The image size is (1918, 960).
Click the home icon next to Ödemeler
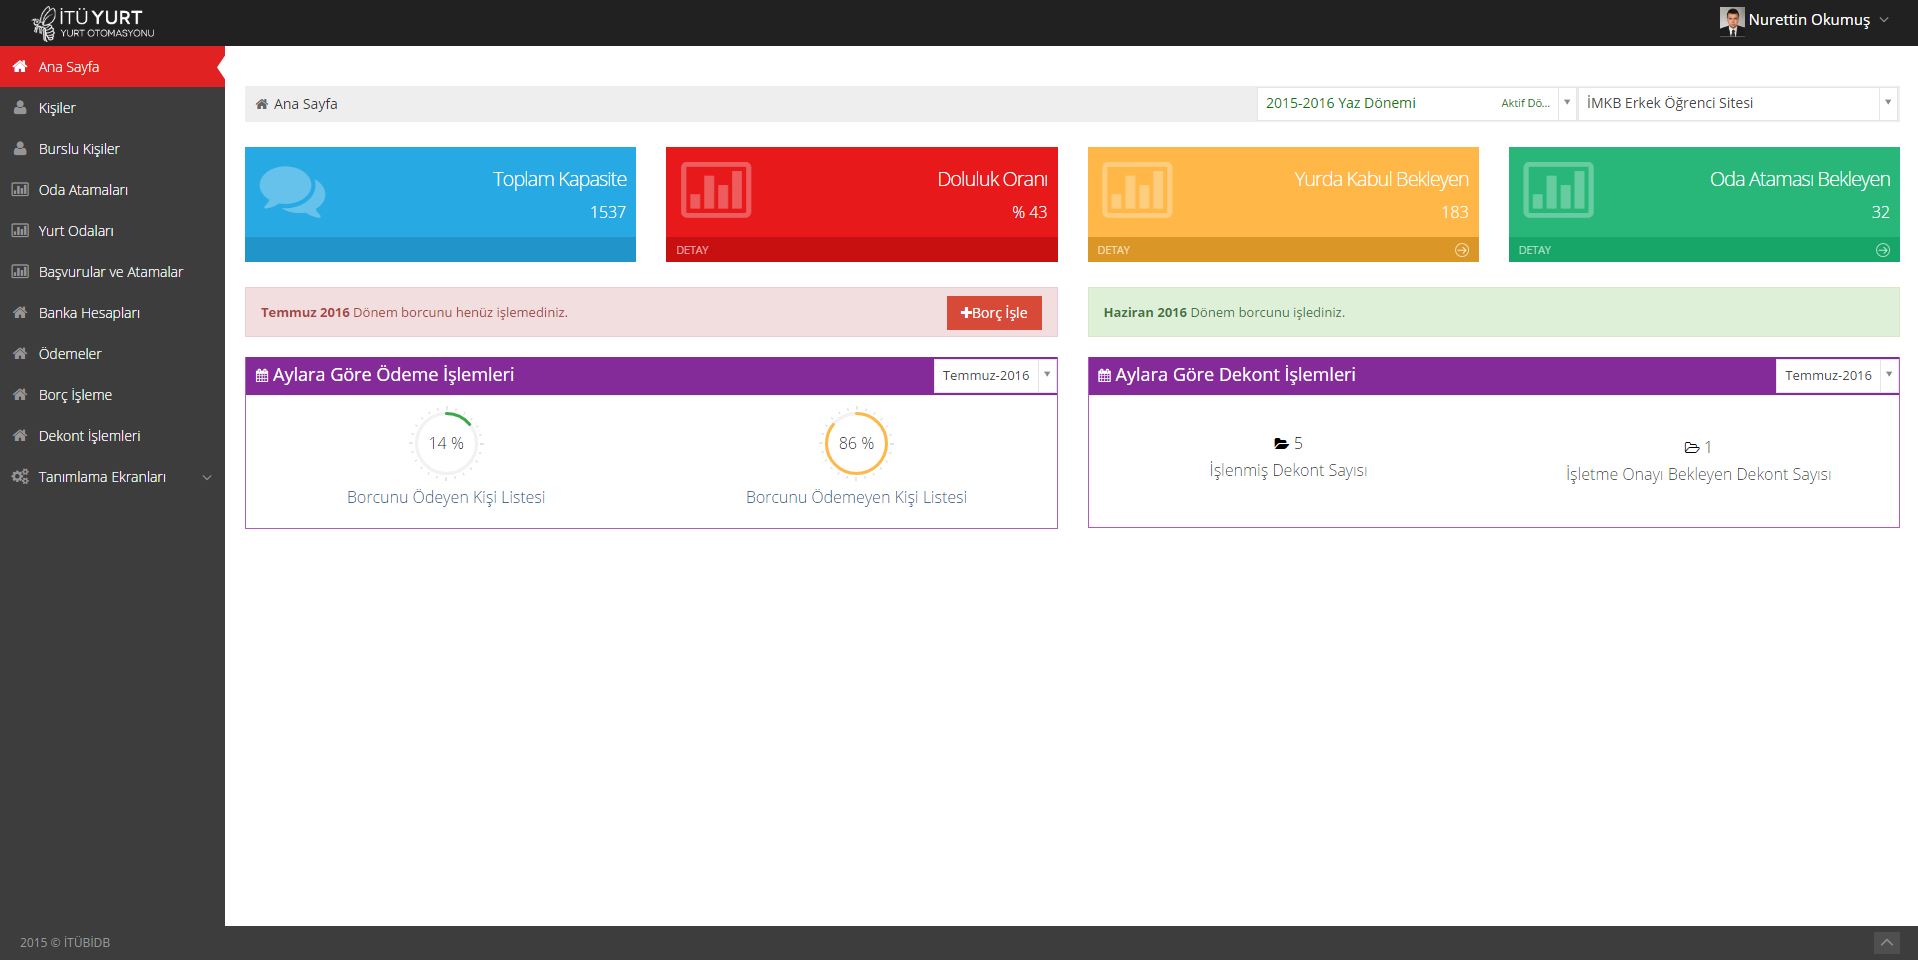(19, 353)
